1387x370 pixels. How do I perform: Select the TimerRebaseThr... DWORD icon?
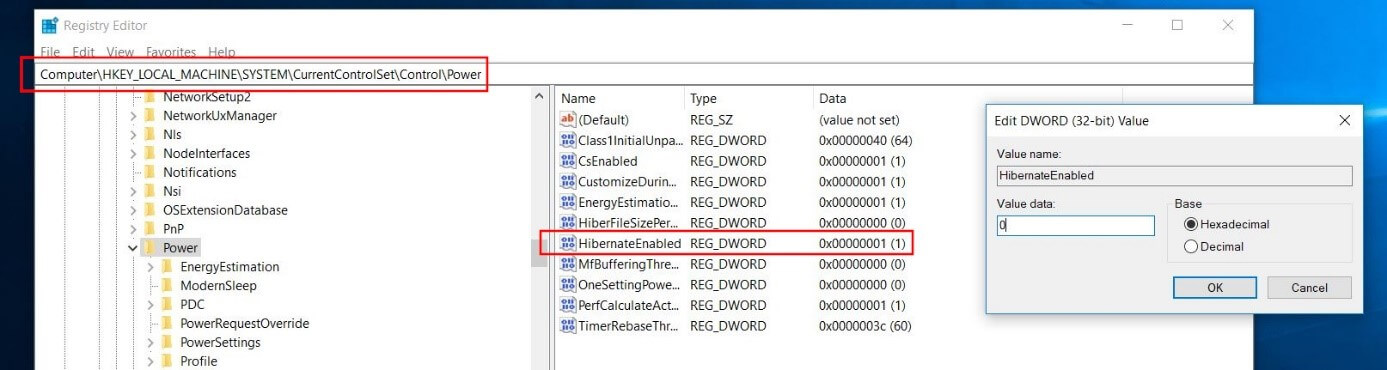coord(568,325)
